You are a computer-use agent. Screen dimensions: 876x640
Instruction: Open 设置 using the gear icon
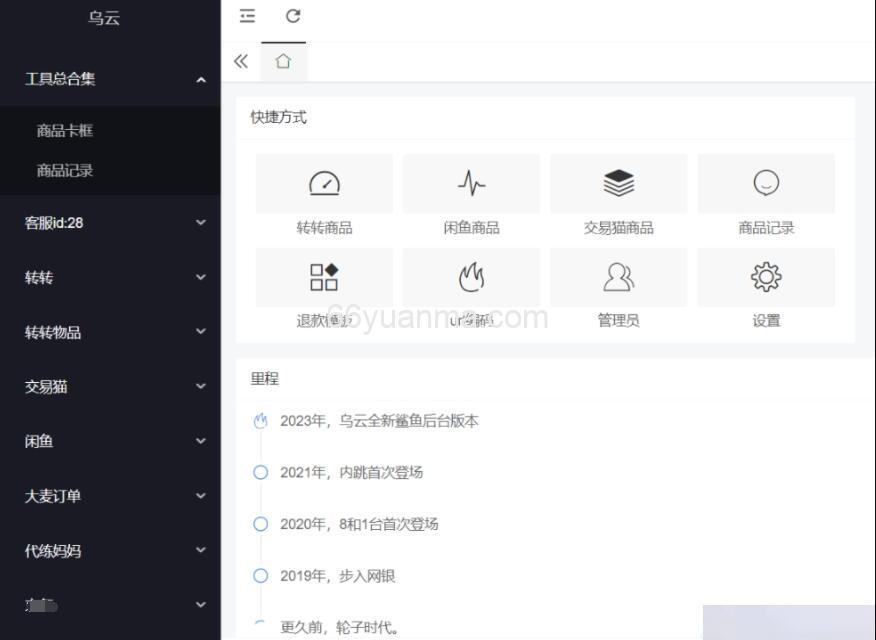pyautogui.click(x=766, y=277)
